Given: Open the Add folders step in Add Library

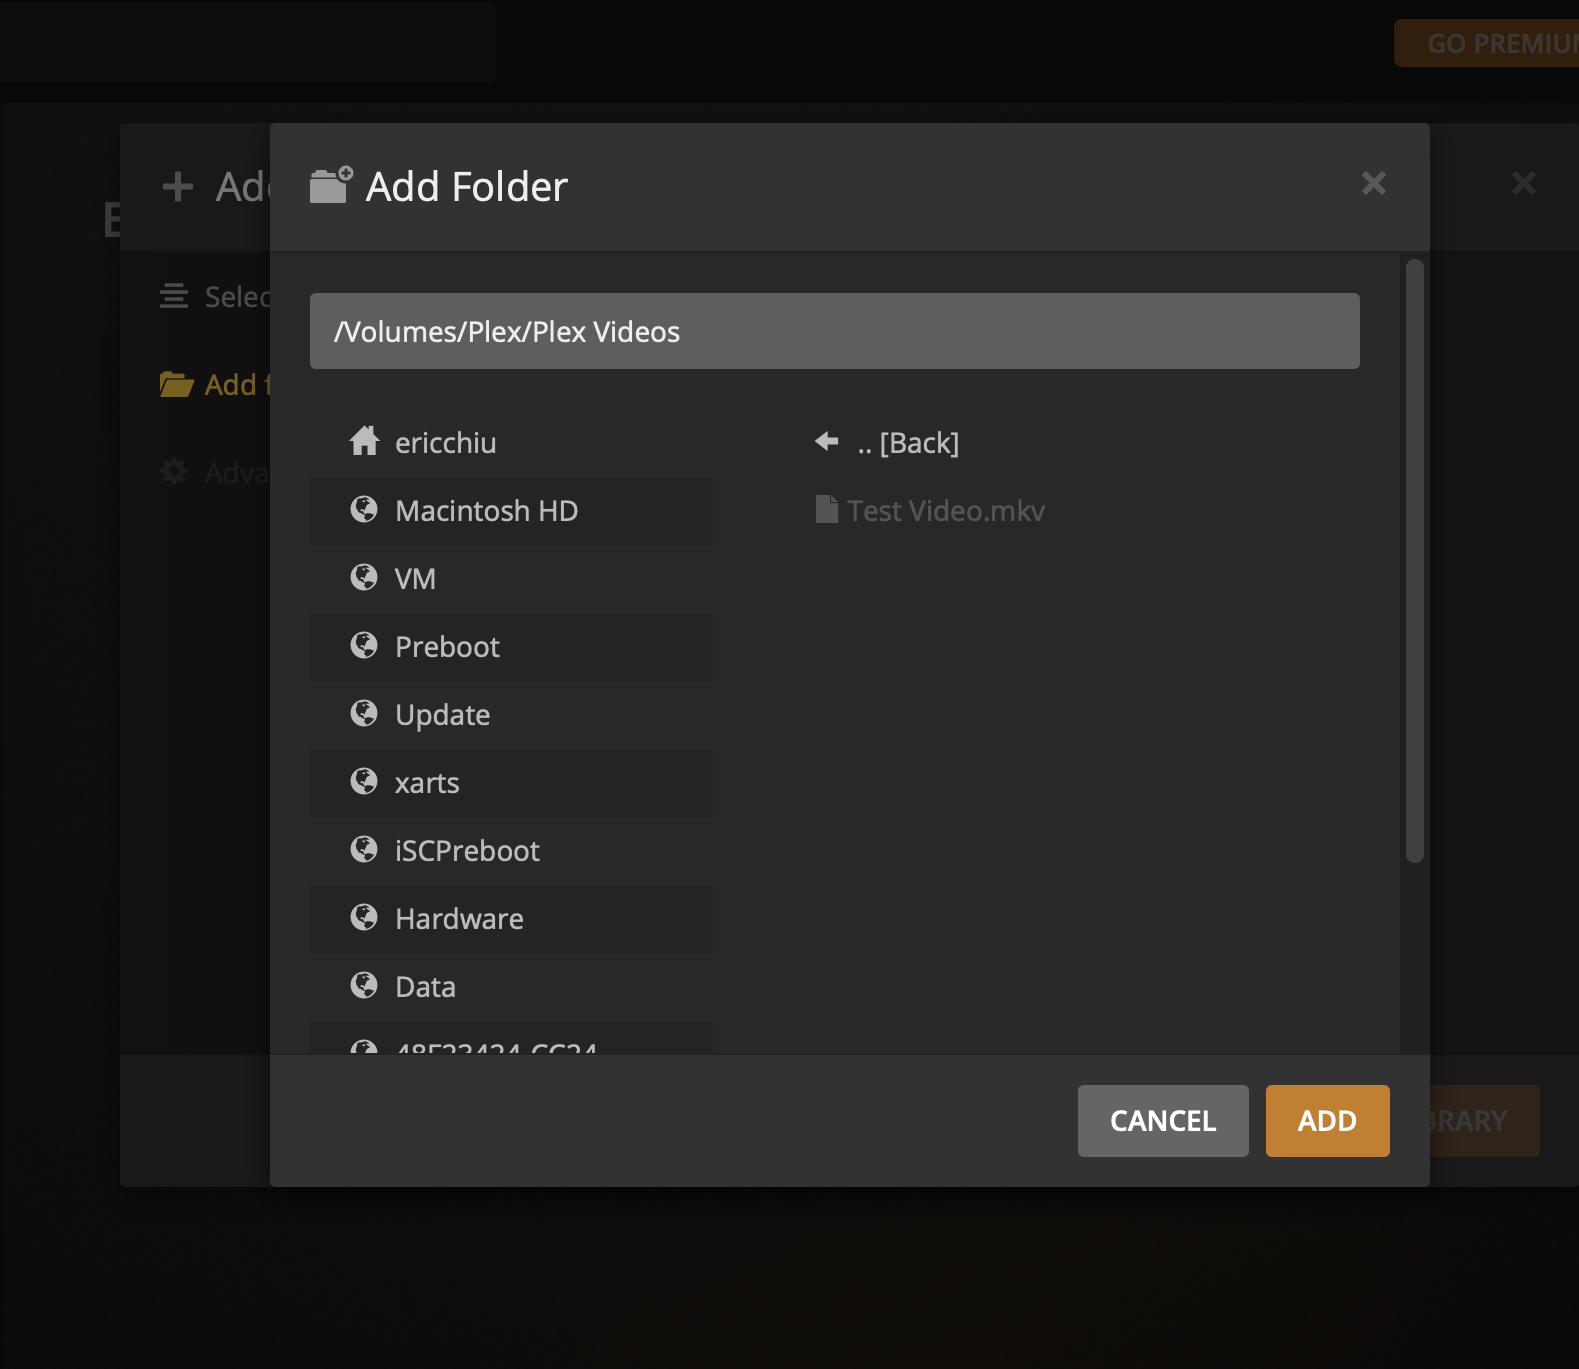Looking at the screenshot, I should pos(215,385).
